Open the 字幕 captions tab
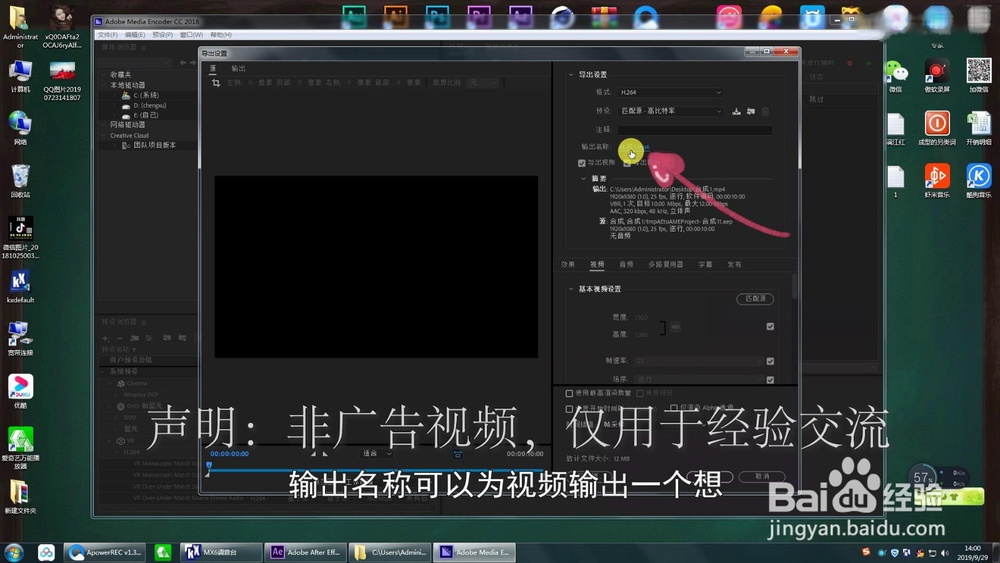This screenshot has width=1000, height=563. tap(705, 265)
